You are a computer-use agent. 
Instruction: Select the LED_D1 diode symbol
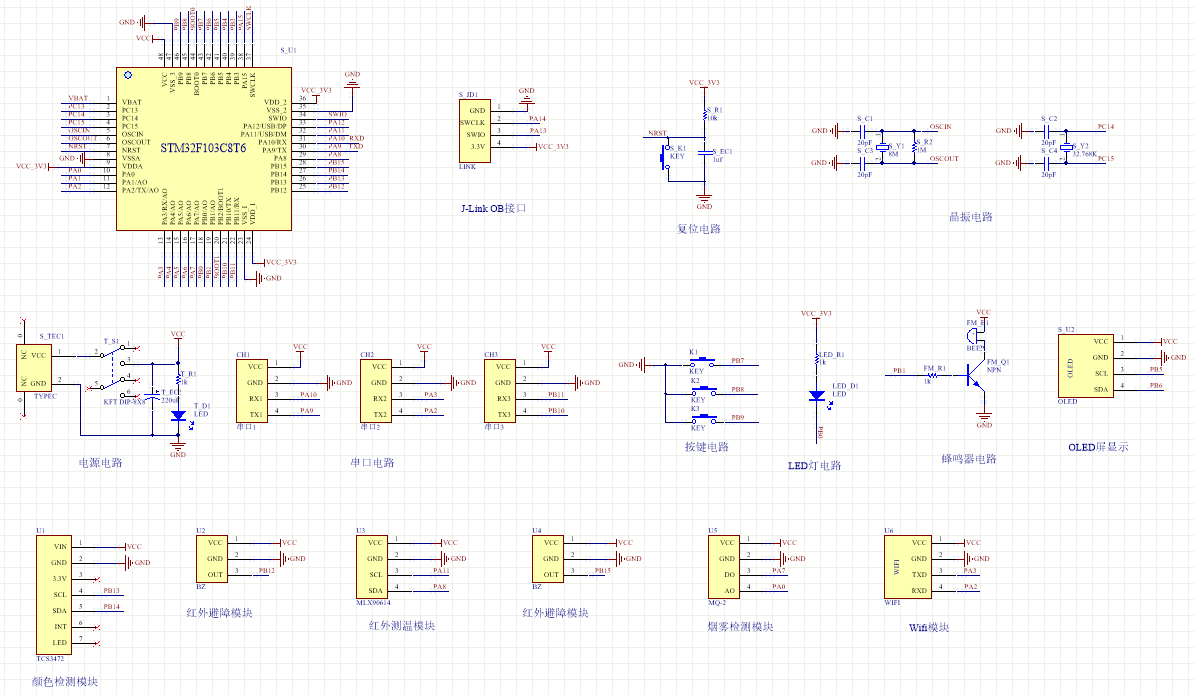tap(817, 395)
